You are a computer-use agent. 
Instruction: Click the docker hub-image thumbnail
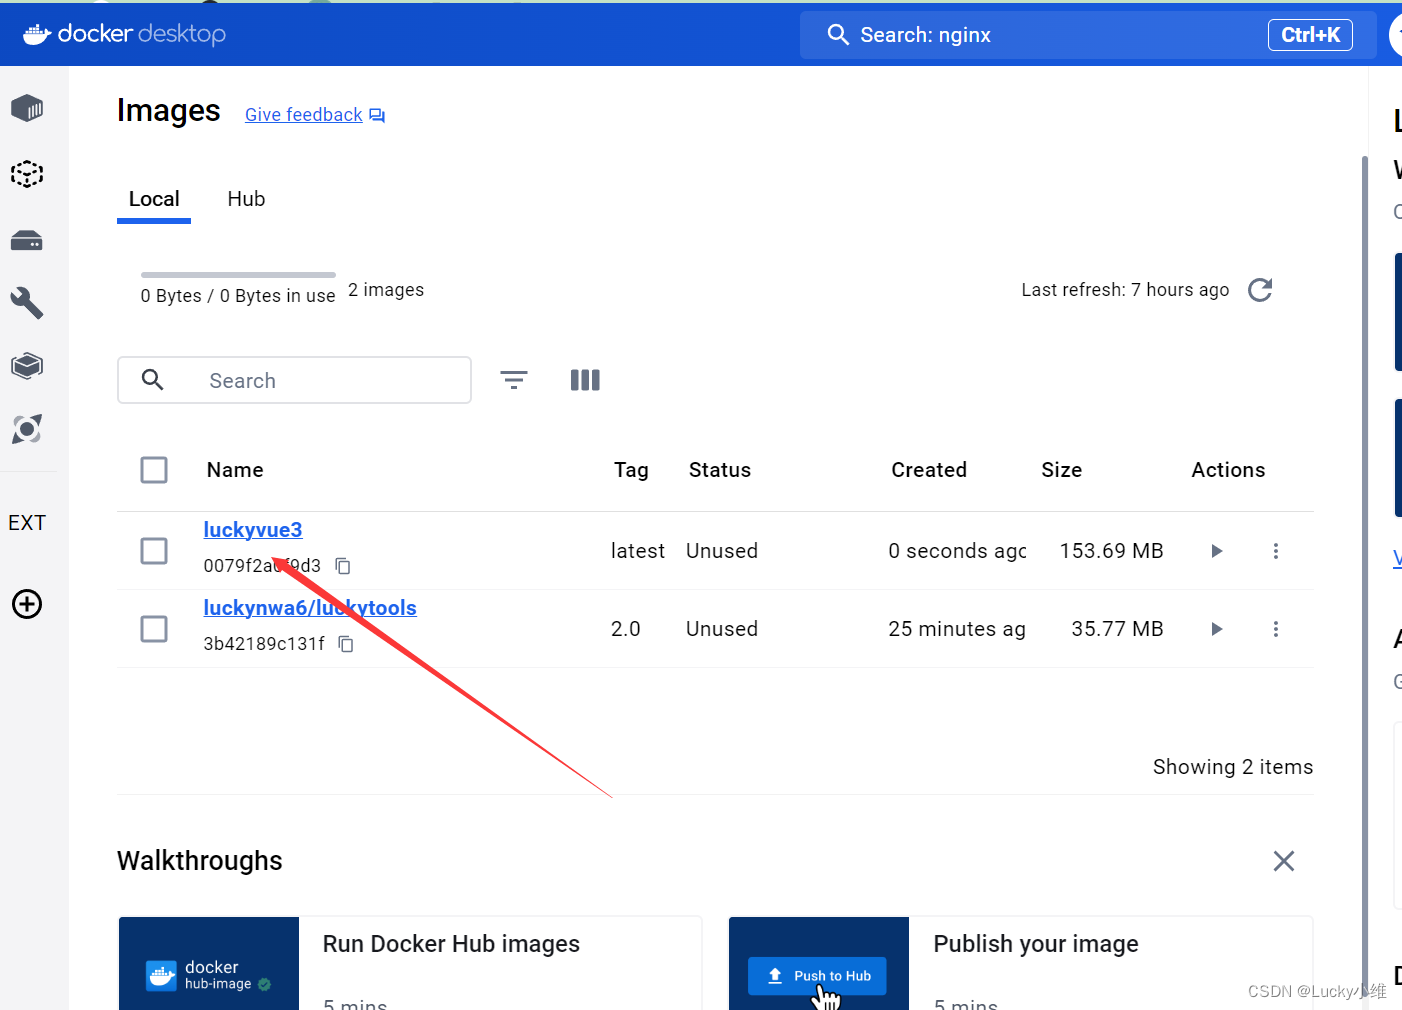[209, 963]
